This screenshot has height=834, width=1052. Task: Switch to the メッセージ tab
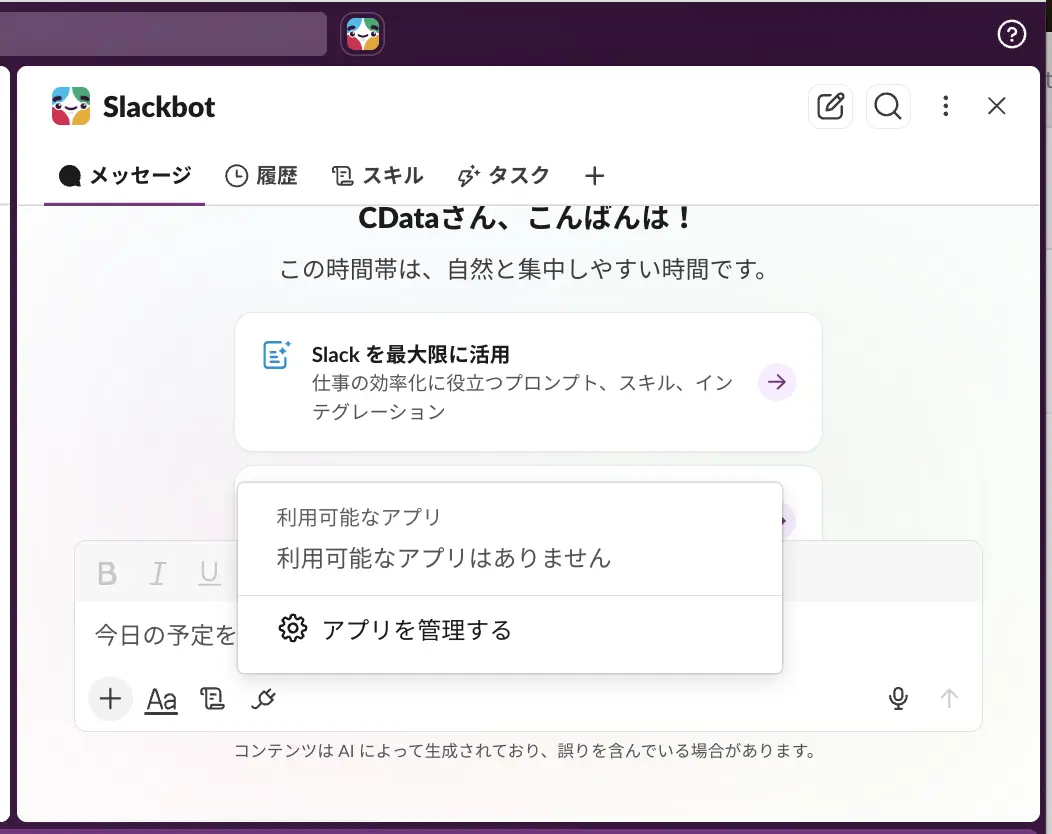point(125,176)
